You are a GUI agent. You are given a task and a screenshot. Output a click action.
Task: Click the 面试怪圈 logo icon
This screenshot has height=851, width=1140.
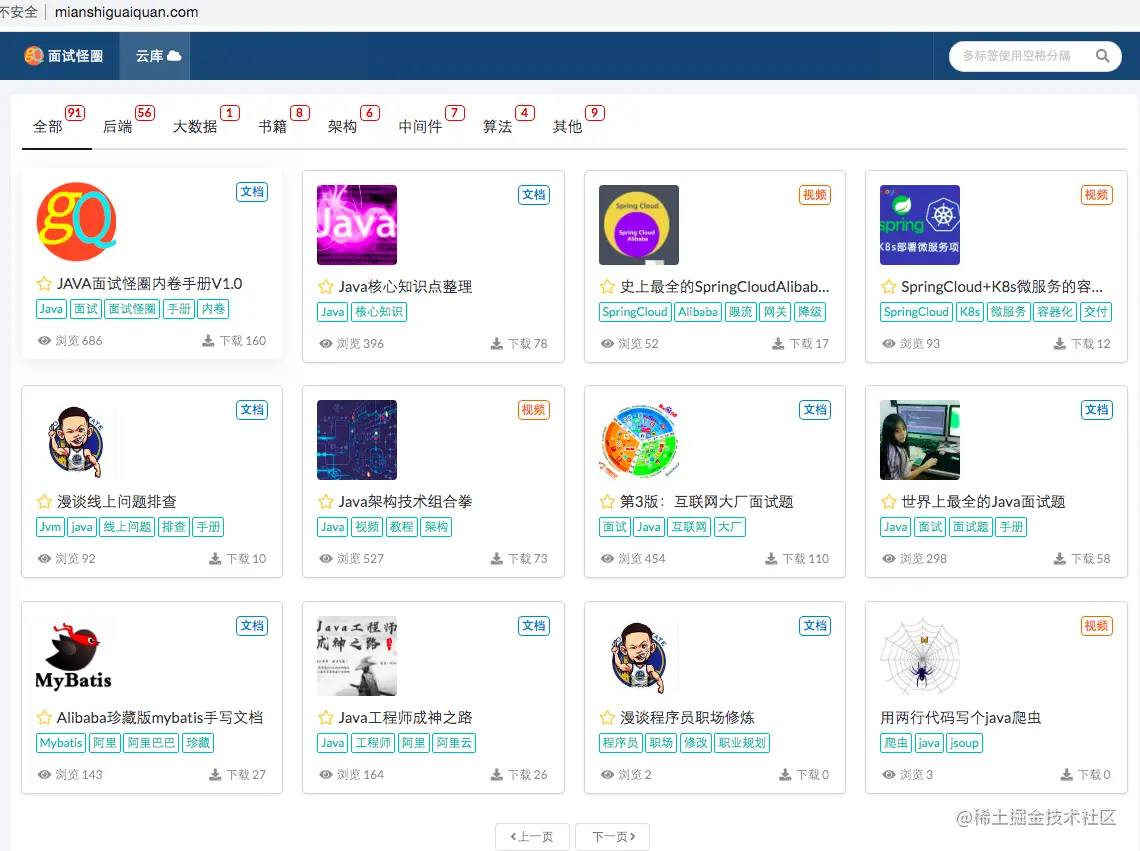tap(33, 55)
